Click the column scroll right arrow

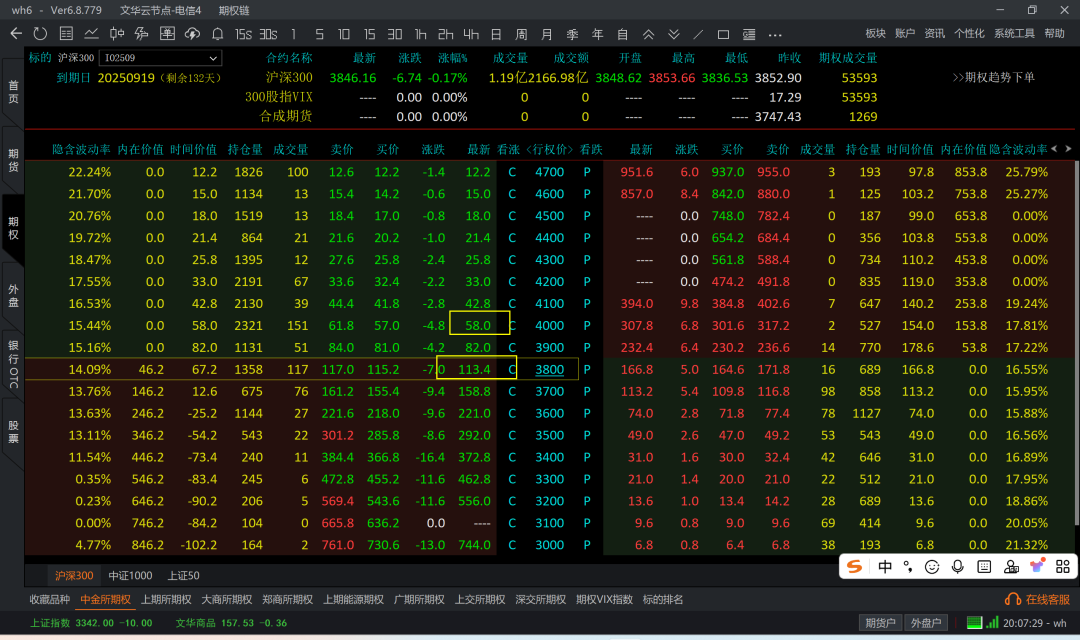pos(1068,149)
